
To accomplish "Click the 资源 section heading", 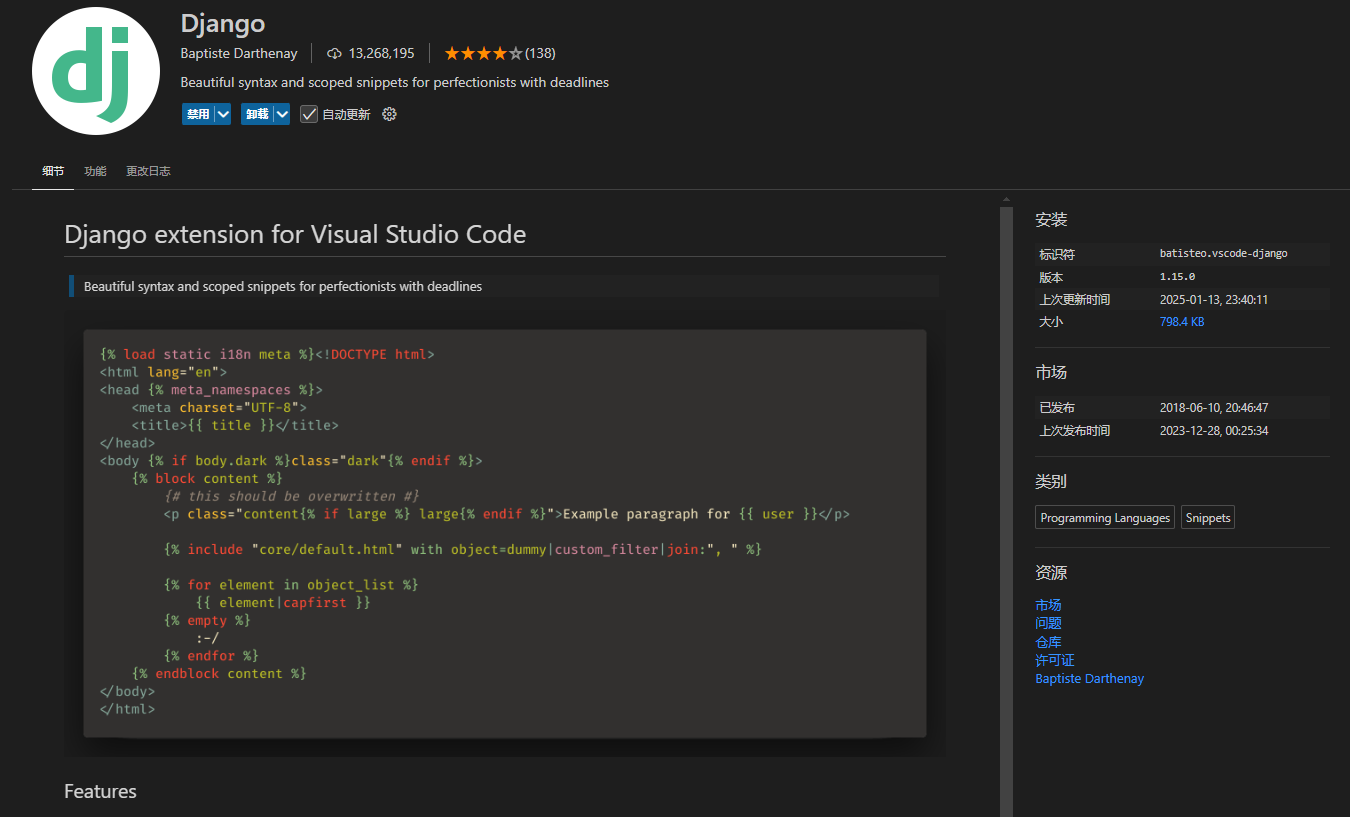I will click(1051, 573).
